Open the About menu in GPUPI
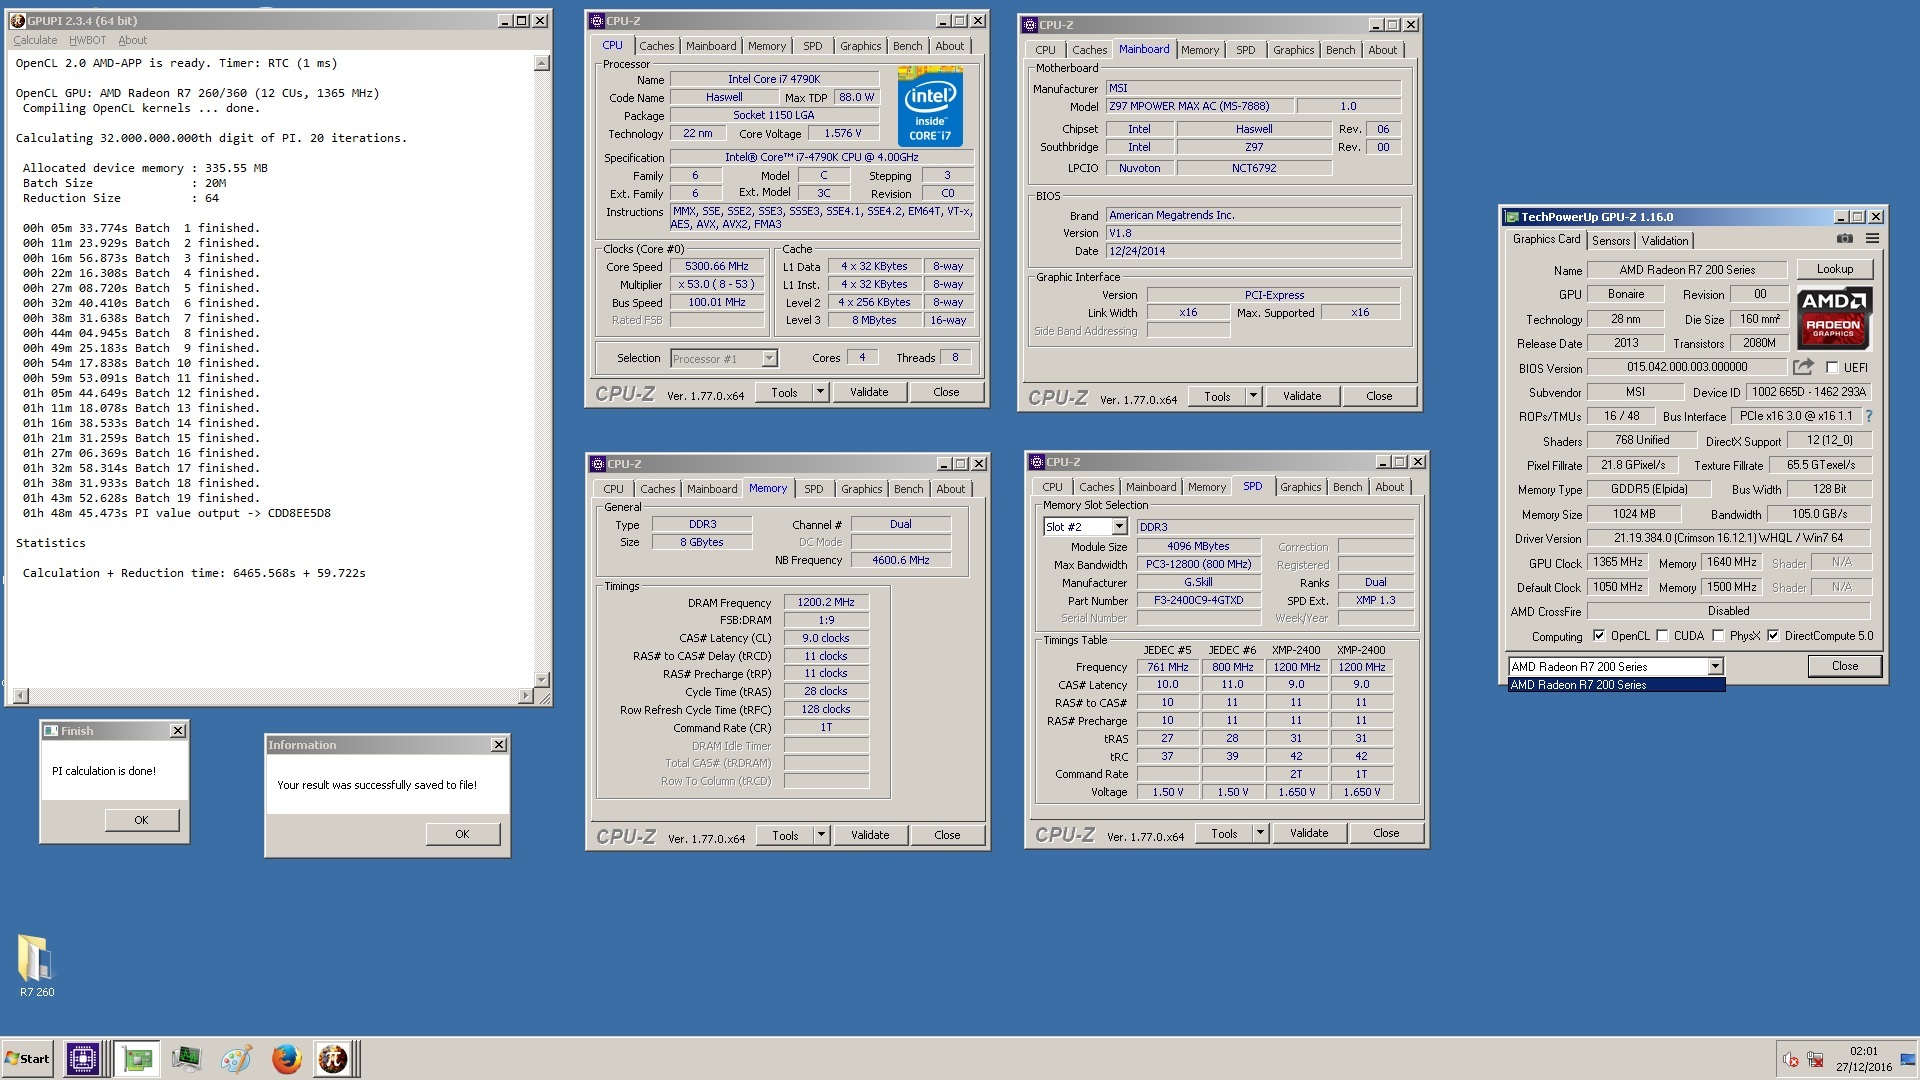Screen dimensions: 1920x1080 coord(132,40)
